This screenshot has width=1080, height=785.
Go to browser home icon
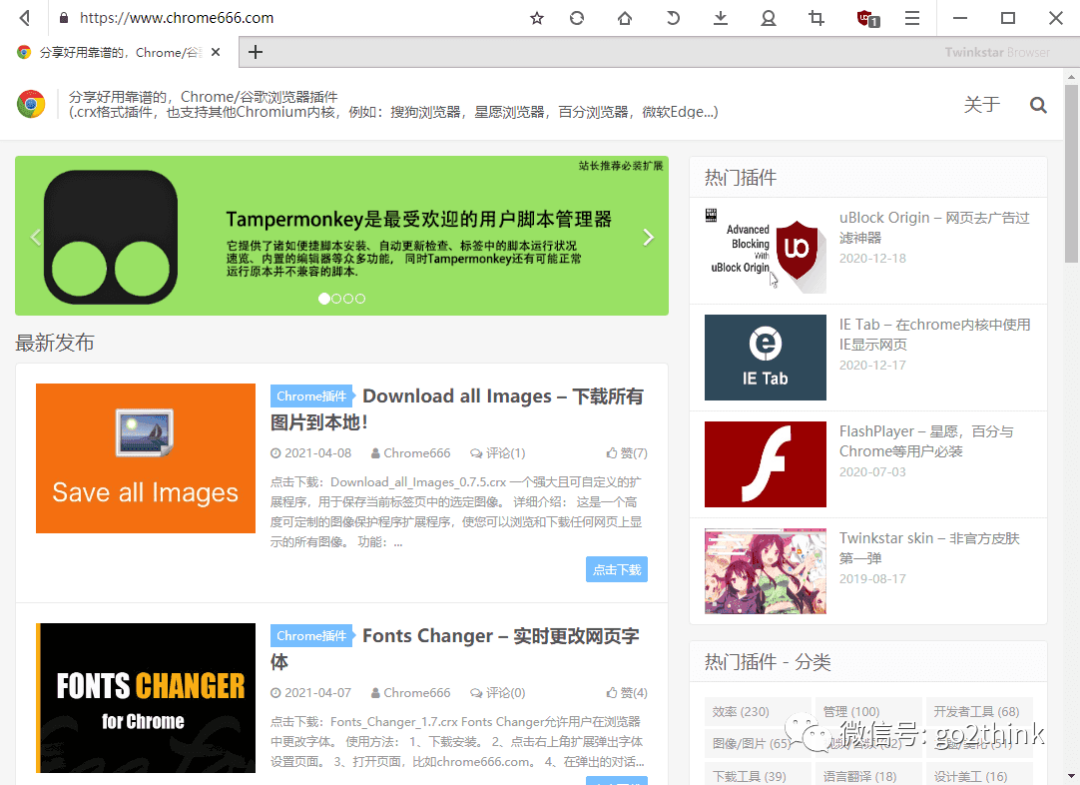625,18
